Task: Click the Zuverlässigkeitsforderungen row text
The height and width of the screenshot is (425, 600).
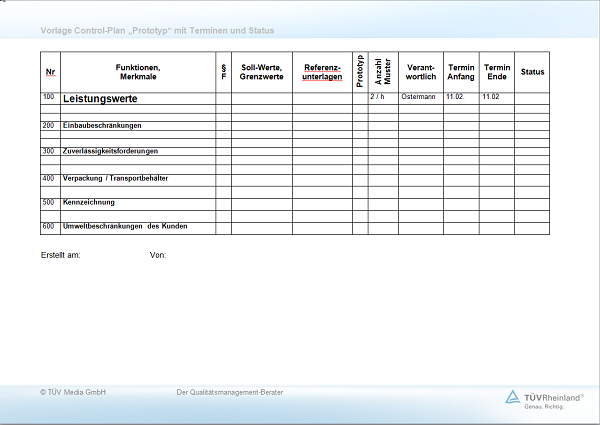Action: click(110, 151)
